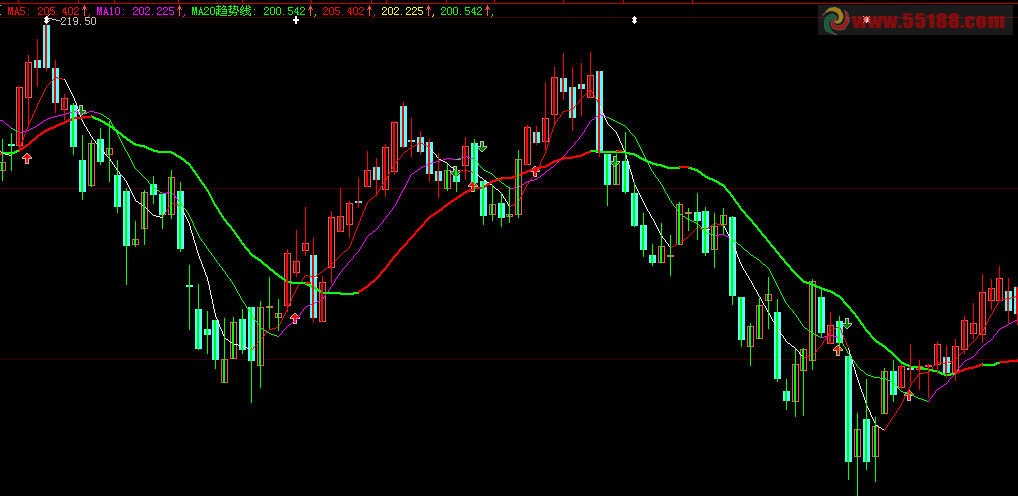Click the candlestick at the 219.50 high
This screenshot has height=496, width=1018.
point(47,45)
